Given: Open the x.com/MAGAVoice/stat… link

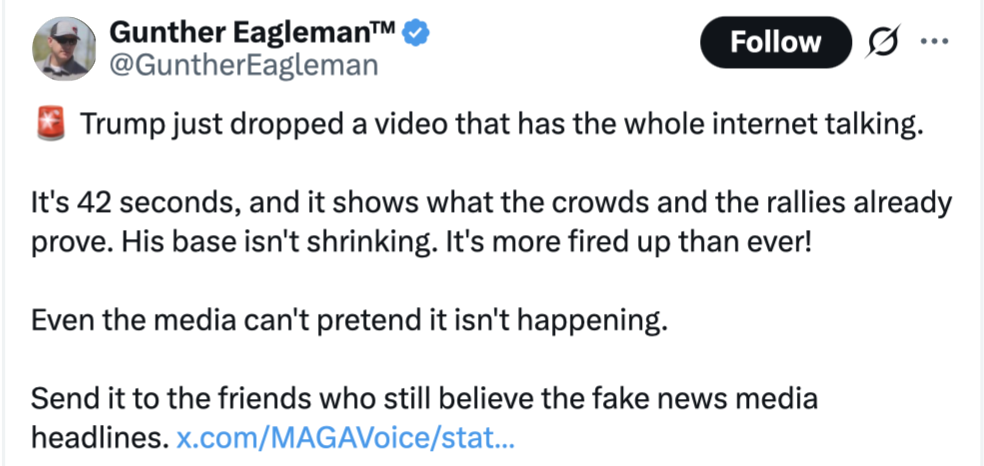Looking at the screenshot, I should tap(345, 438).
